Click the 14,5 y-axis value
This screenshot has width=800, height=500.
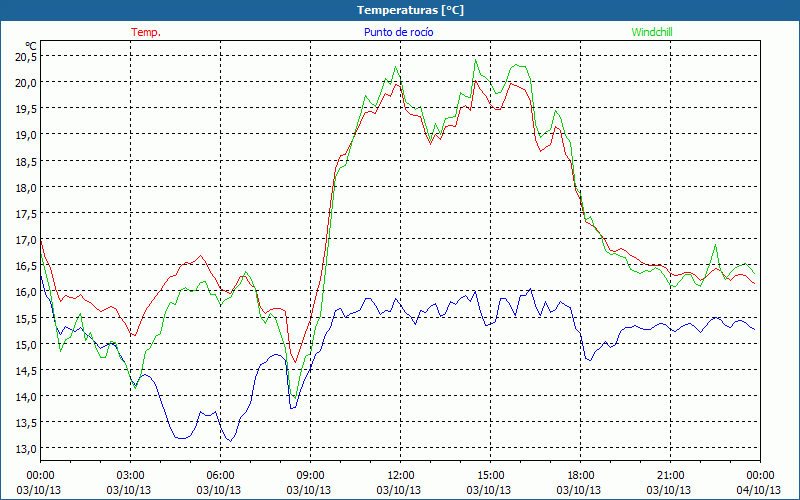[26, 371]
